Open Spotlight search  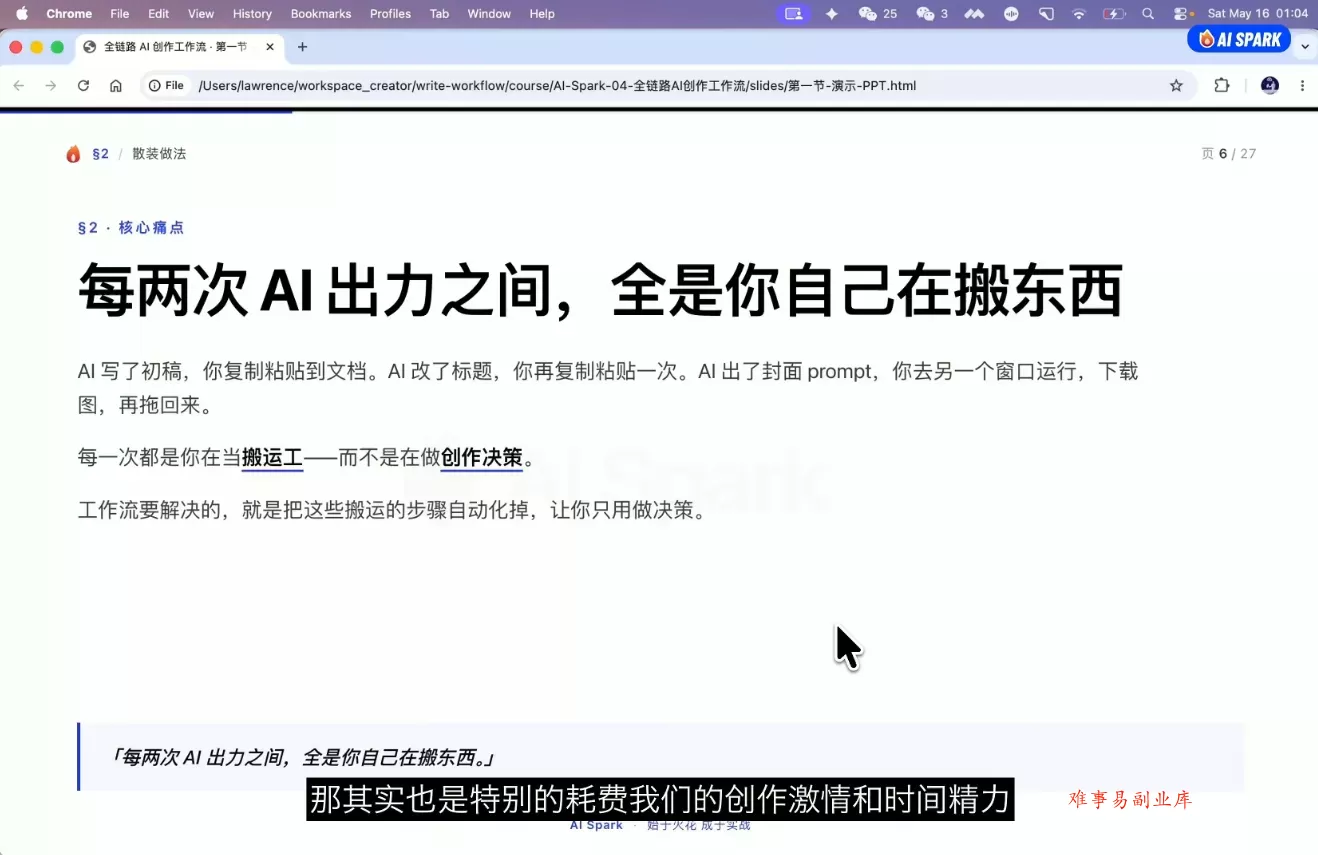coord(1148,13)
